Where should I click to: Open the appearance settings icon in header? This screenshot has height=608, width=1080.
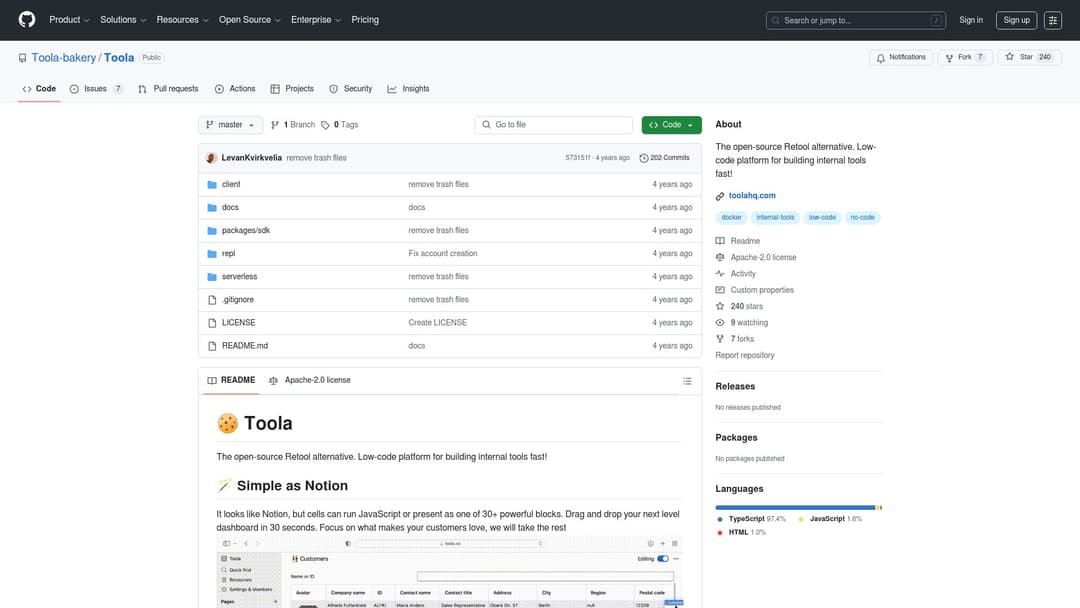[1052, 21]
